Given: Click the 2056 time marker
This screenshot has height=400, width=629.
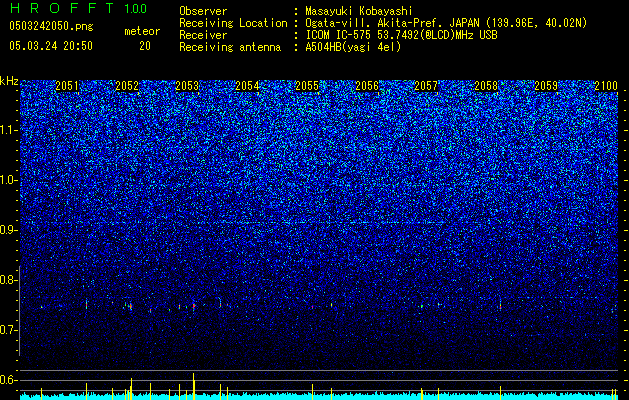Looking at the screenshot, I should (x=367, y=86).
